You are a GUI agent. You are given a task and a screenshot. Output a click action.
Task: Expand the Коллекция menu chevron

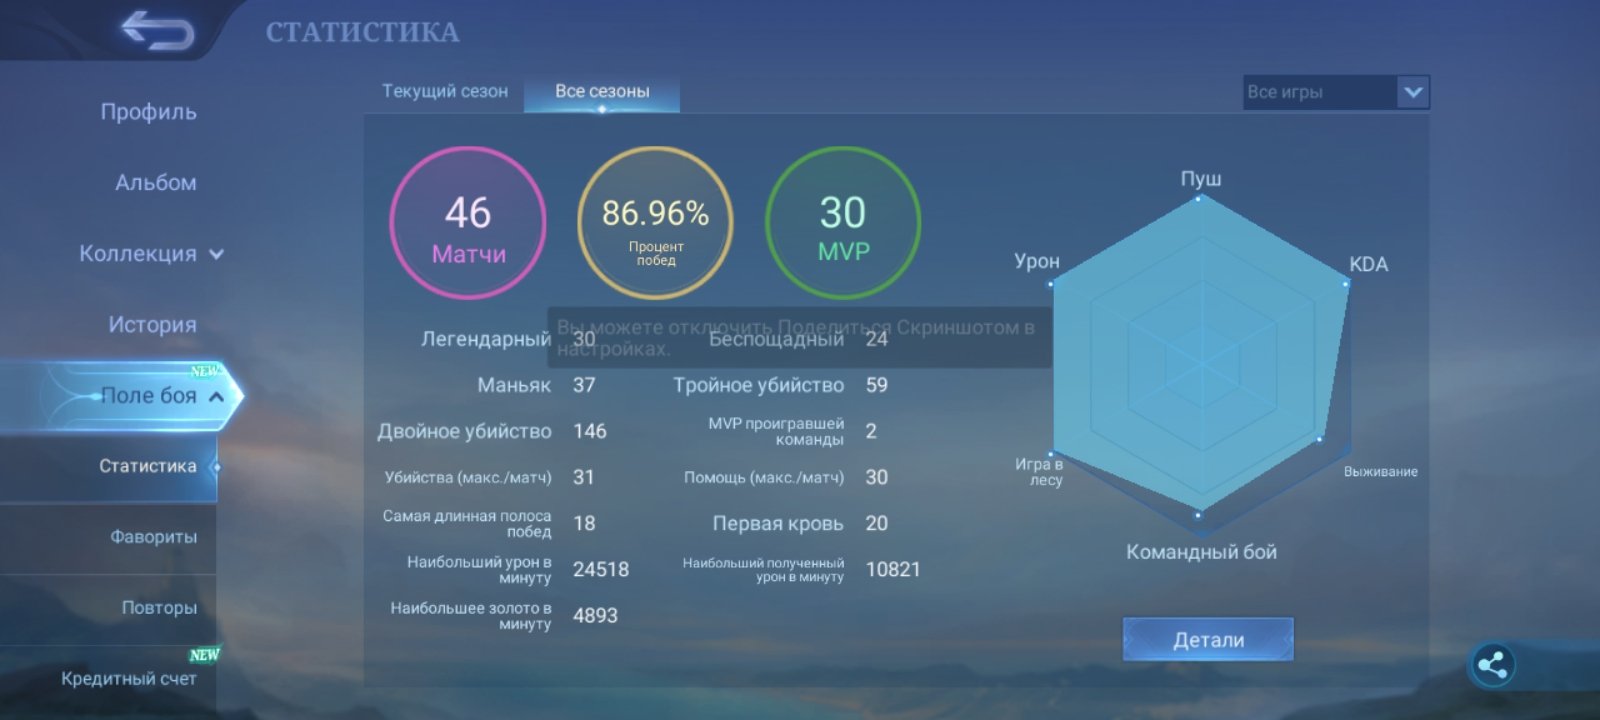click(x=216, y=254)
